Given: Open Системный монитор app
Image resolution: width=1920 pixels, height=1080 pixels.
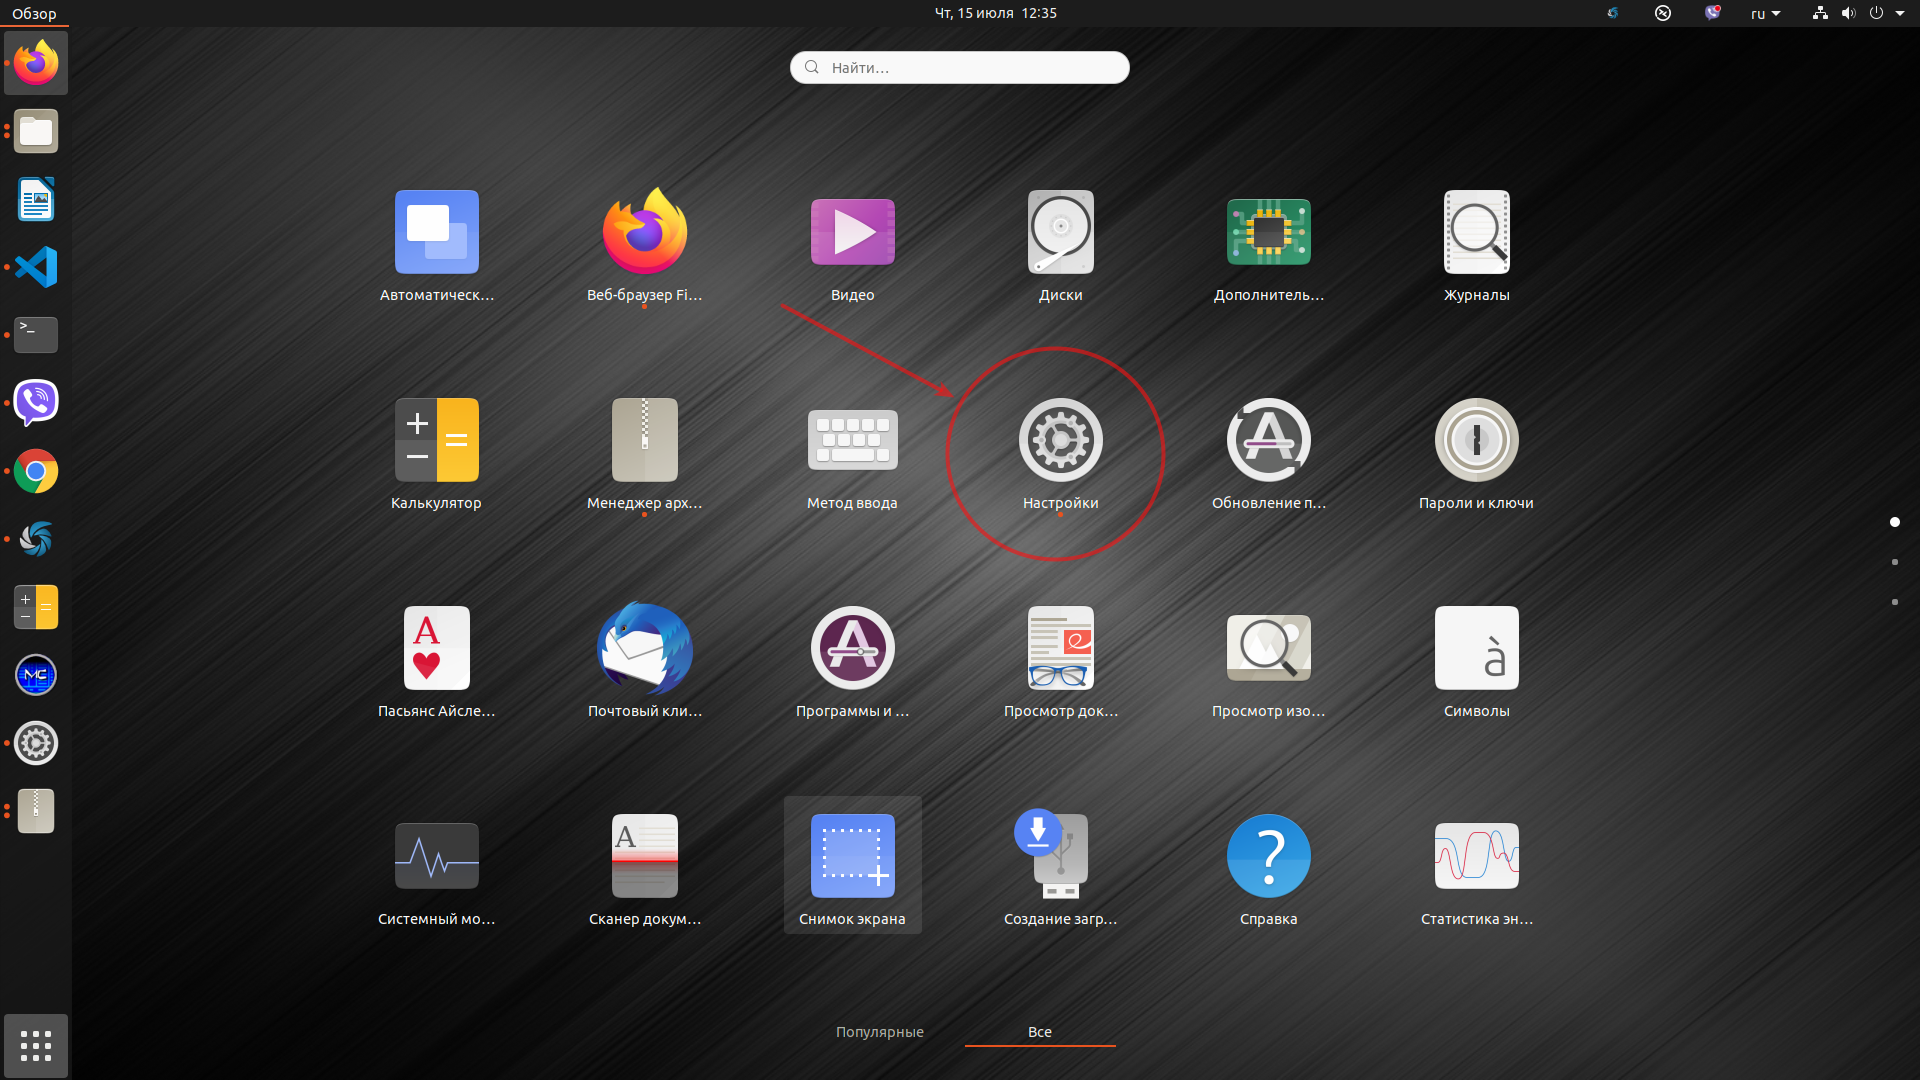Looking at the screenshot, I should point(436,857).
